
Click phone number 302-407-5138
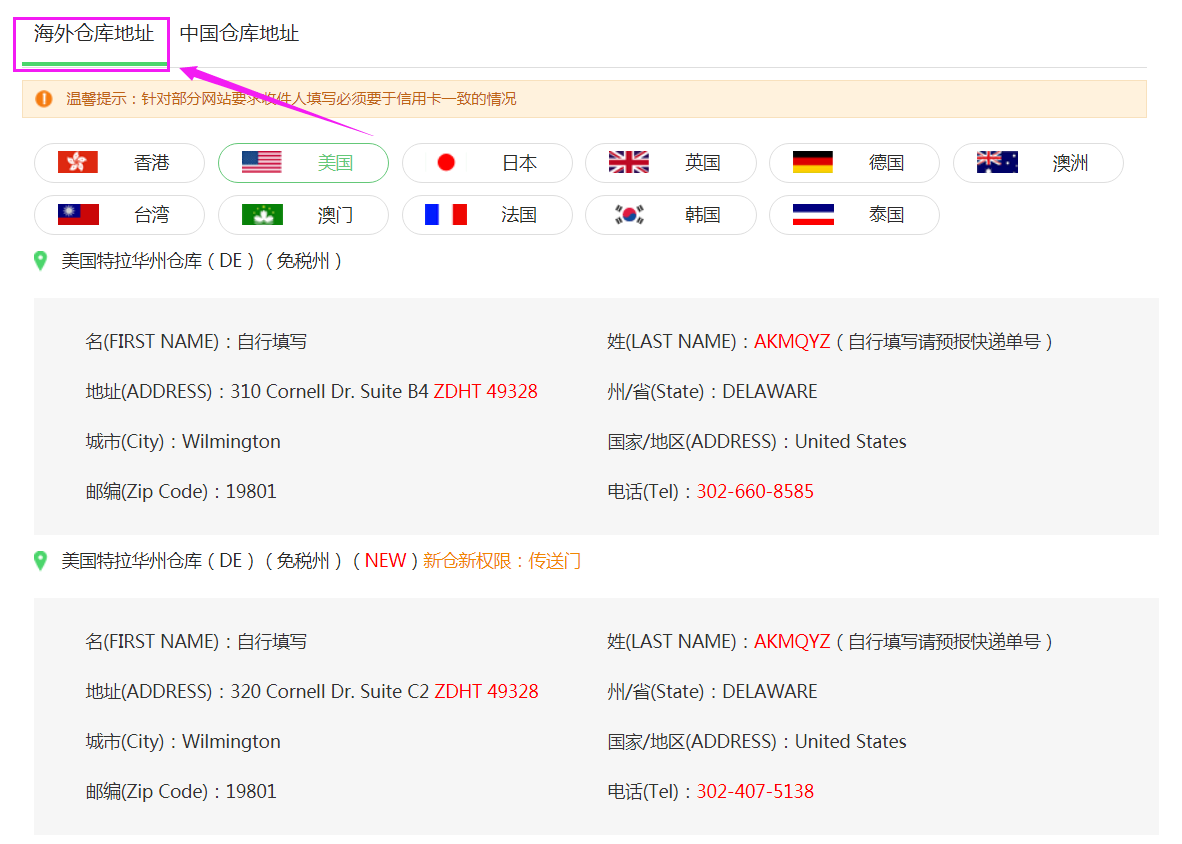(755, 792)
